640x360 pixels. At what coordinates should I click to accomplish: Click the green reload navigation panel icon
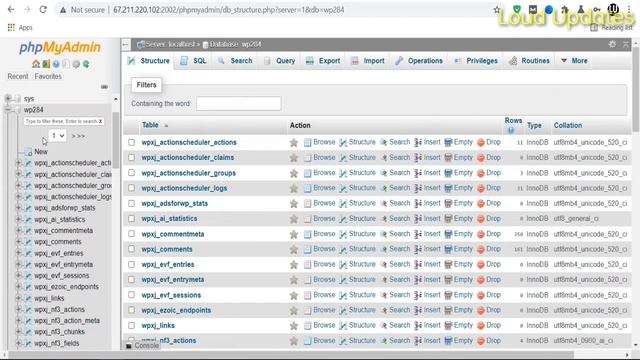[86, 64]
